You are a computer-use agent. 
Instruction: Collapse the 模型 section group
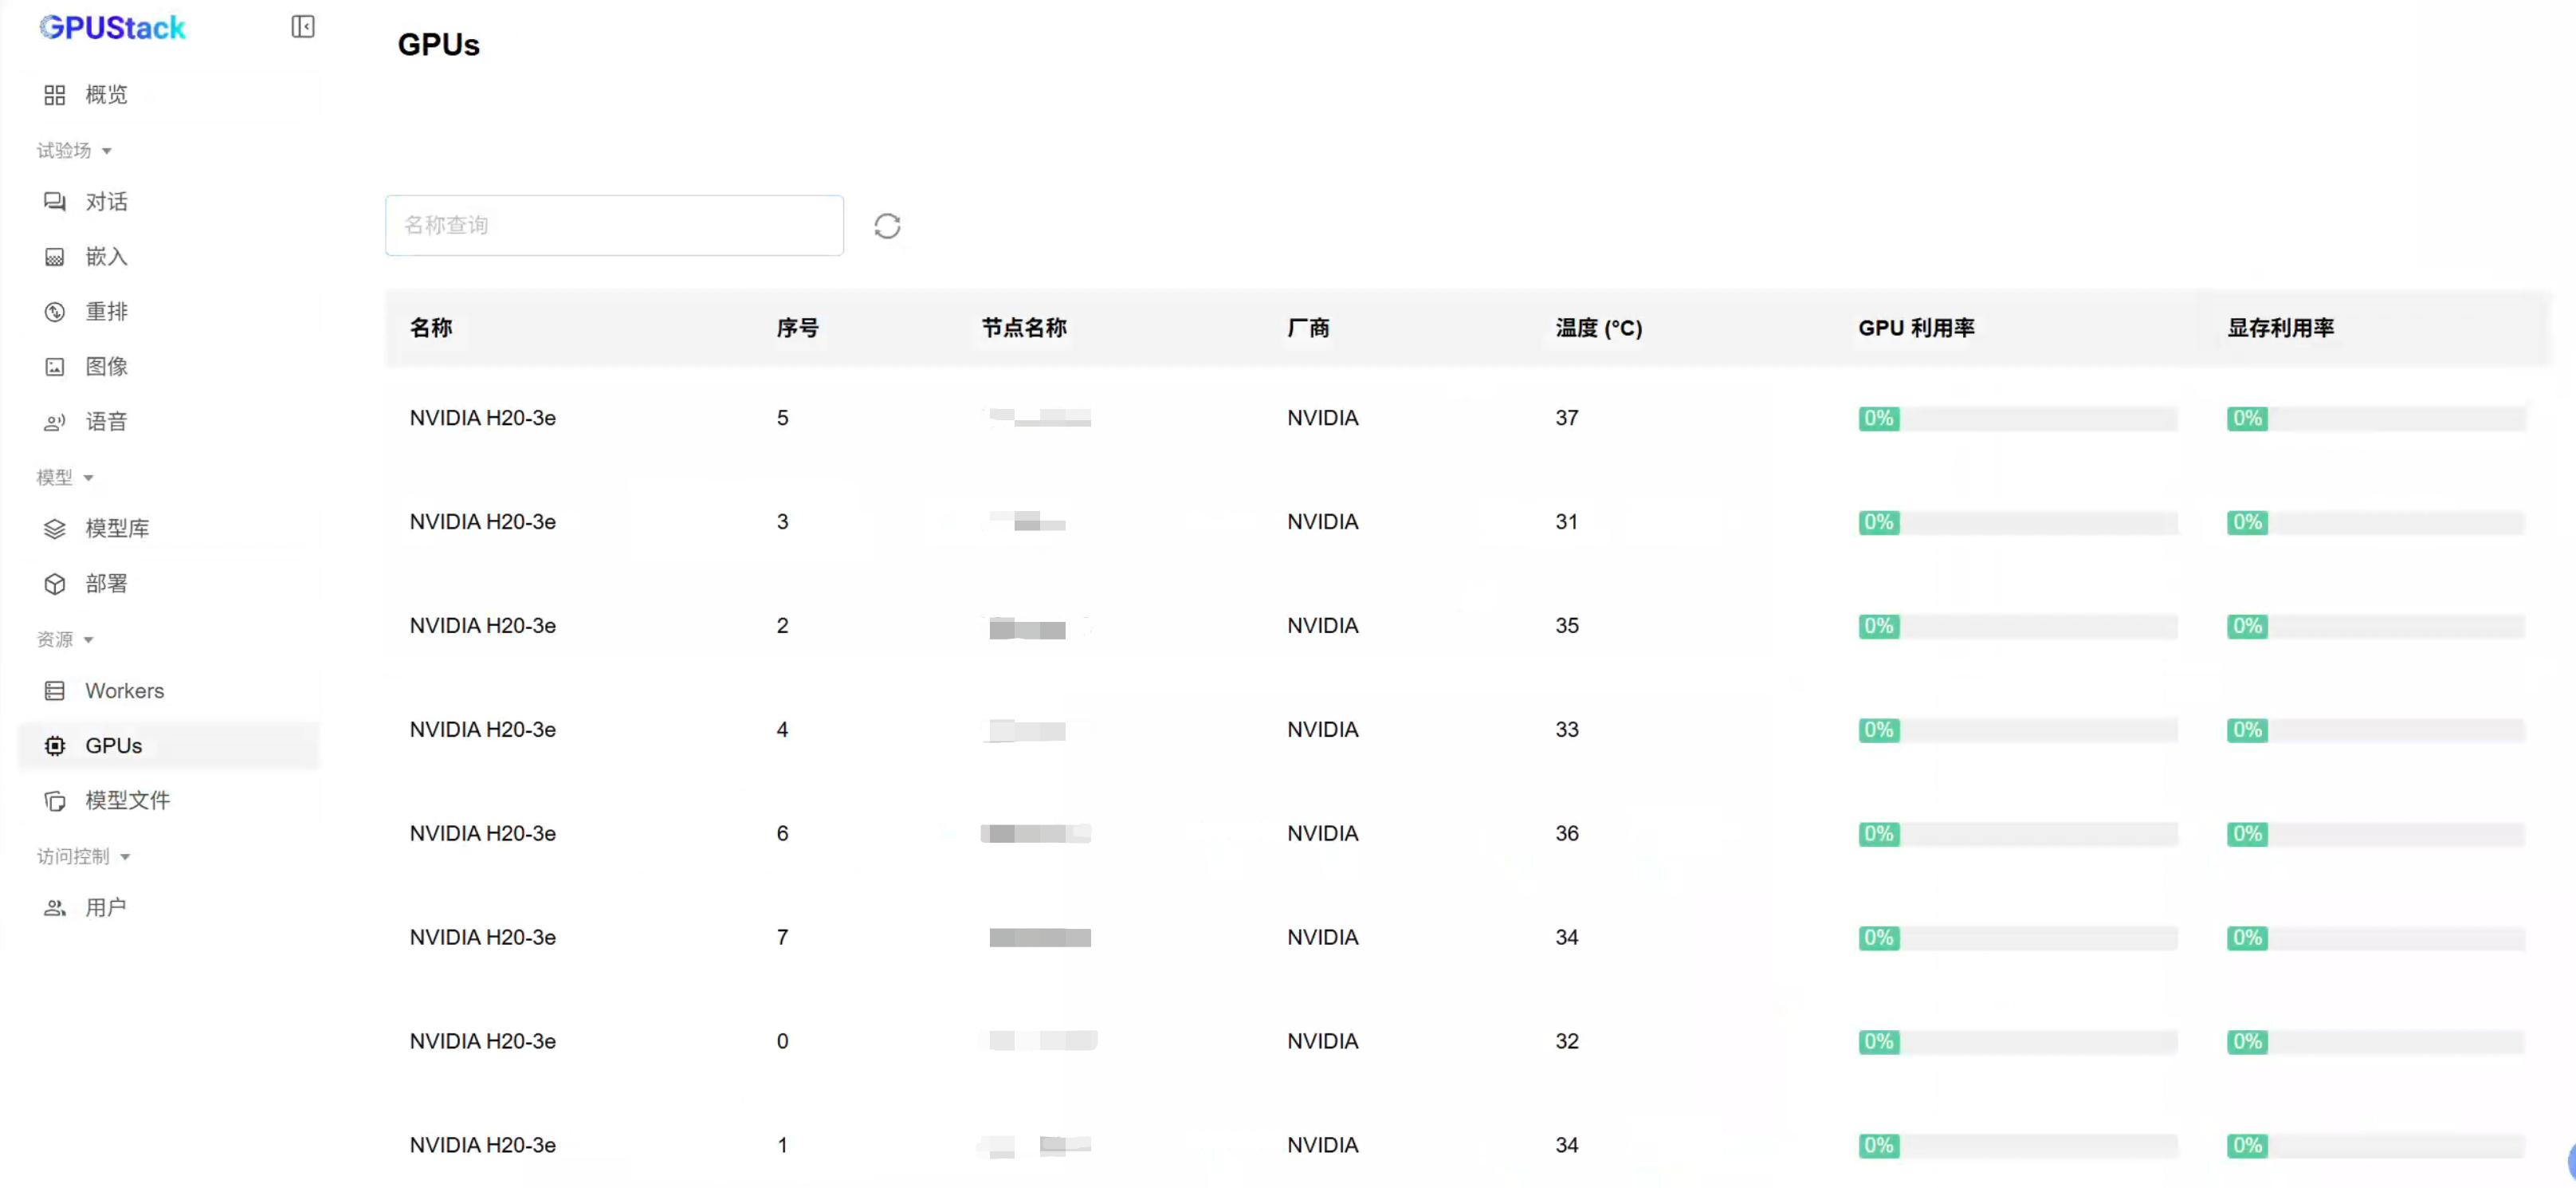(88, 478)
